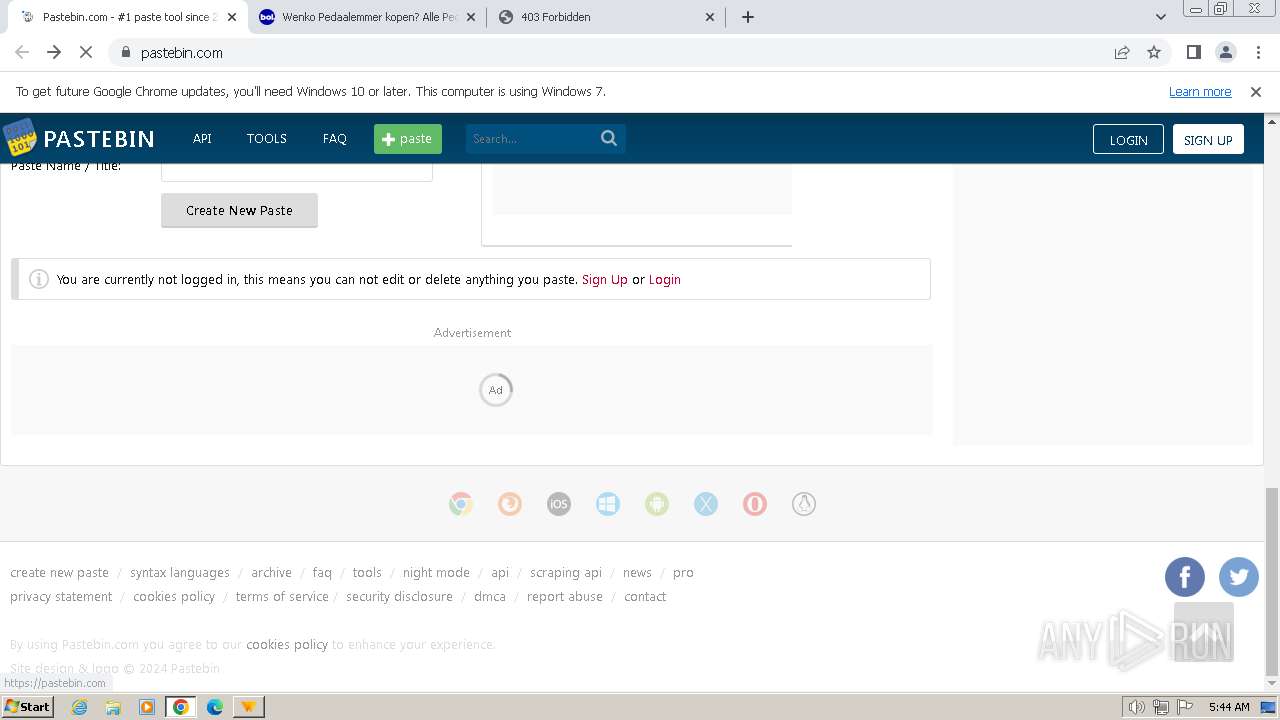Open the macOS X app icon in footer
The image size is (1280, 720).
click(706, 504)
